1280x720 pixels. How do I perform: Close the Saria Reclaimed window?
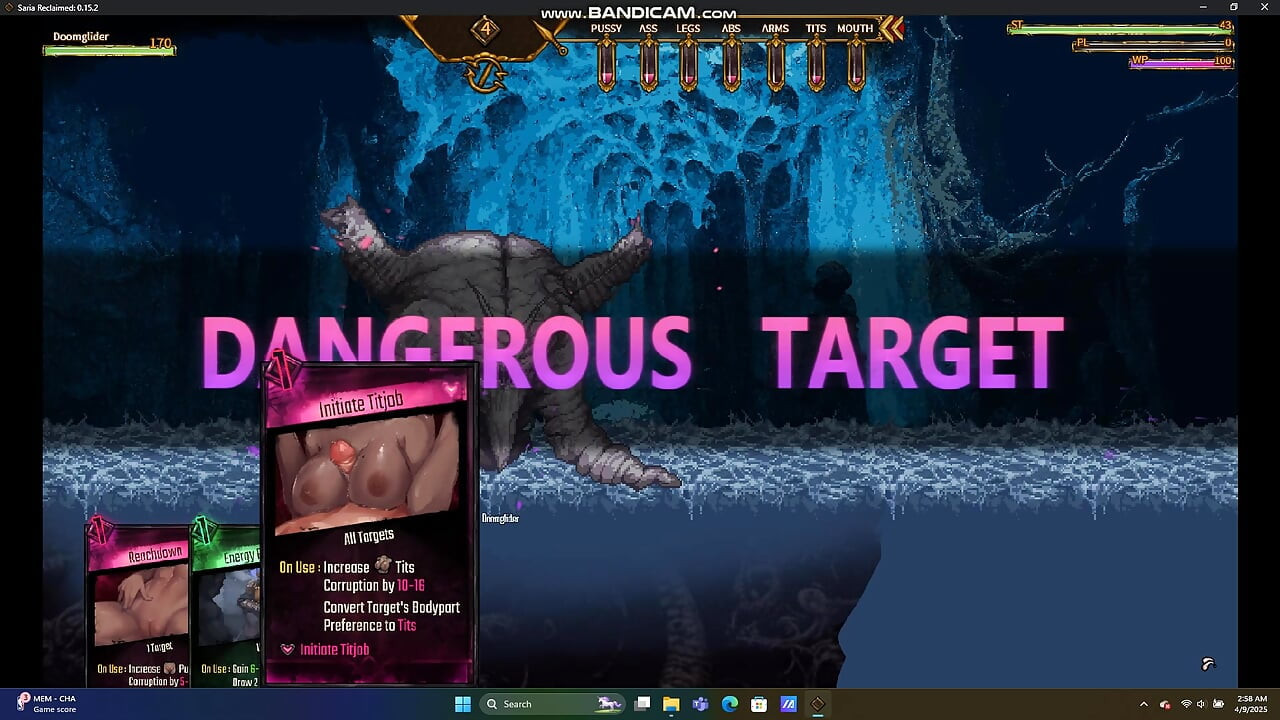pos(1264,7)
